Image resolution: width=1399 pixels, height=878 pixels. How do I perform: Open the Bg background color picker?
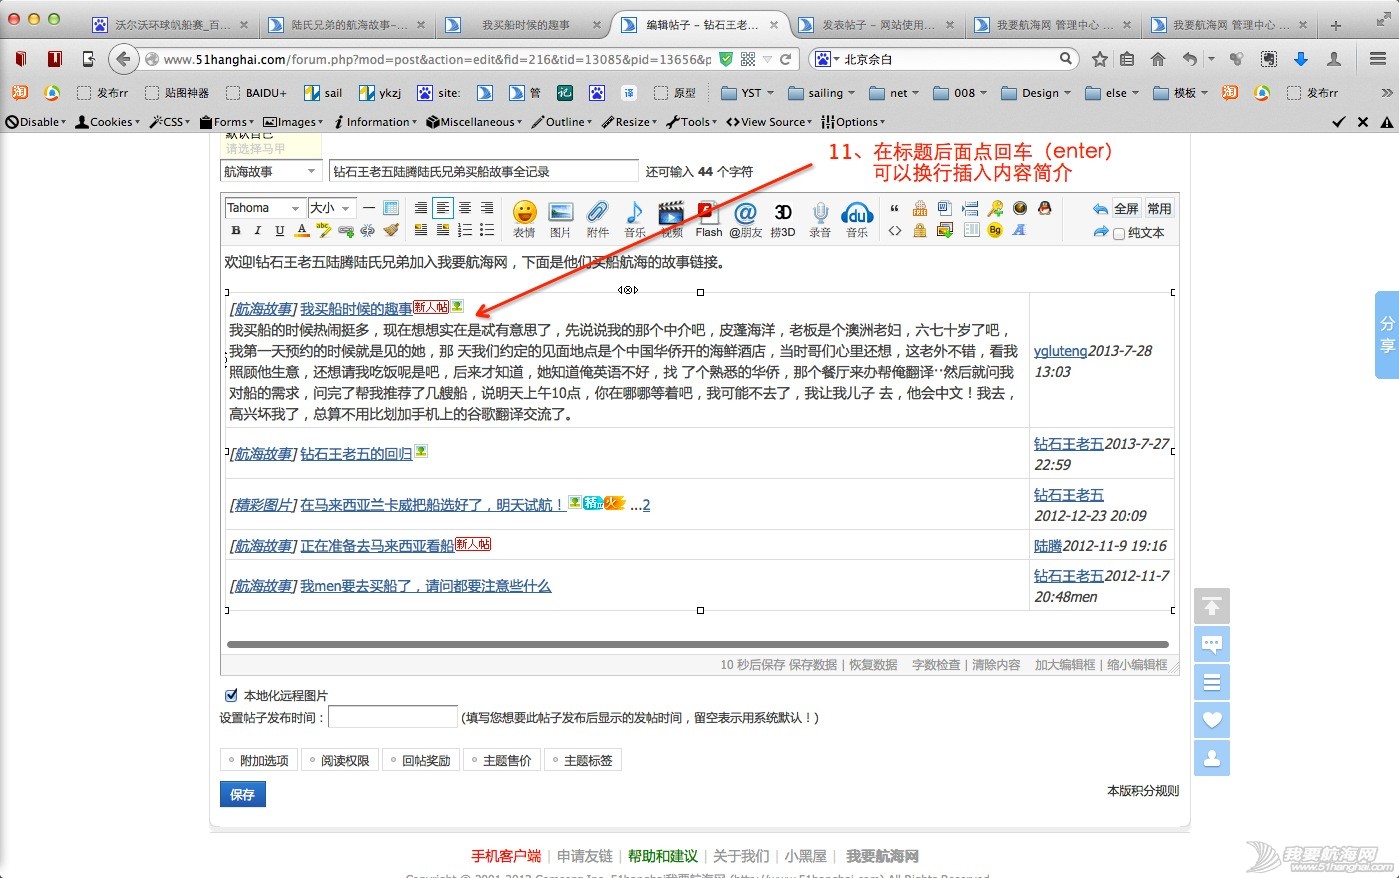(x=995, y=230)
